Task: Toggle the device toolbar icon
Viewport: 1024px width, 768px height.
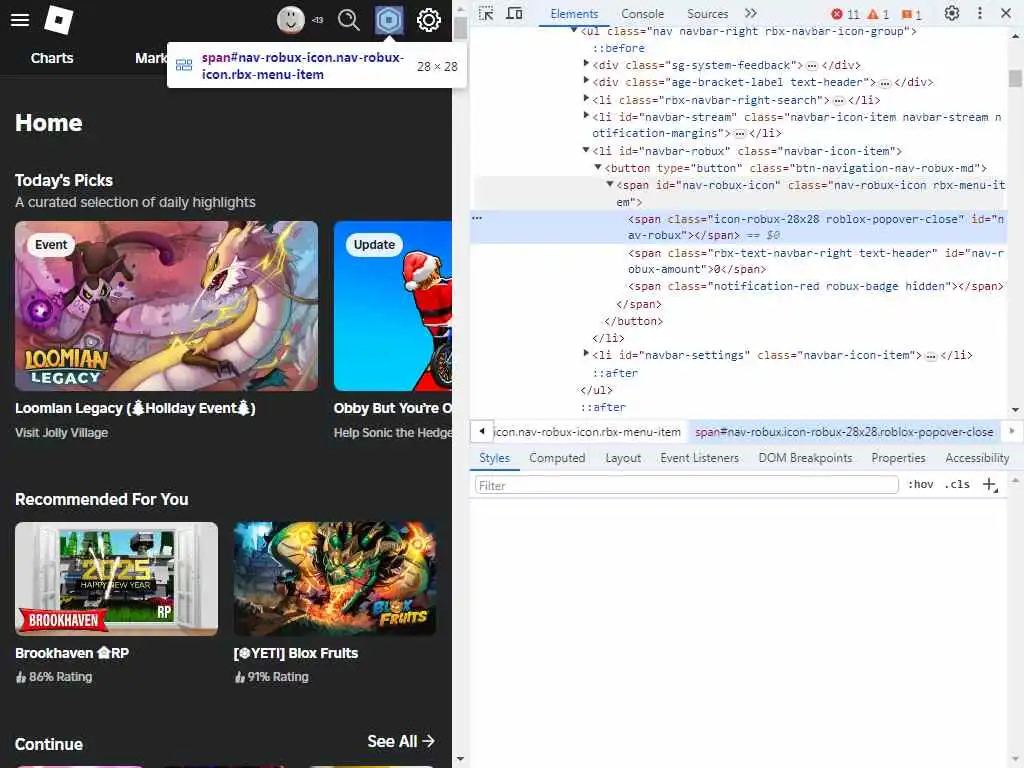Action: click(515, 13)
